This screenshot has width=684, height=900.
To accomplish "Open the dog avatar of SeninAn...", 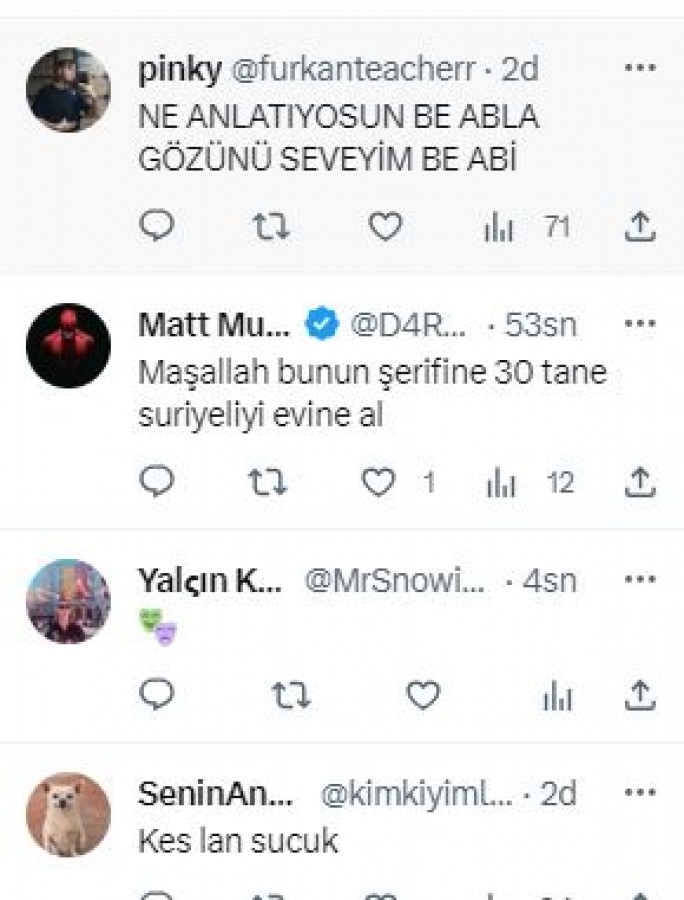I will pos(68,814).
